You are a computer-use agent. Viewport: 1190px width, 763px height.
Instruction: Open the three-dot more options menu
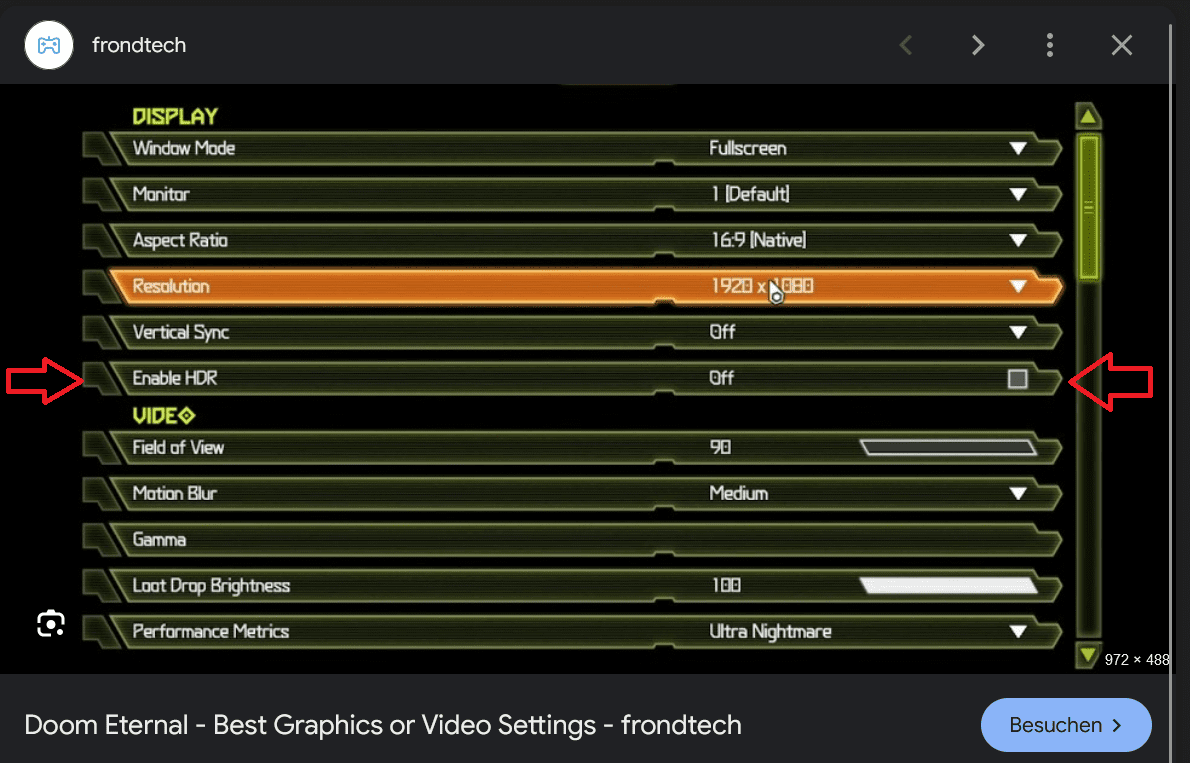(x=1050, y=45)
